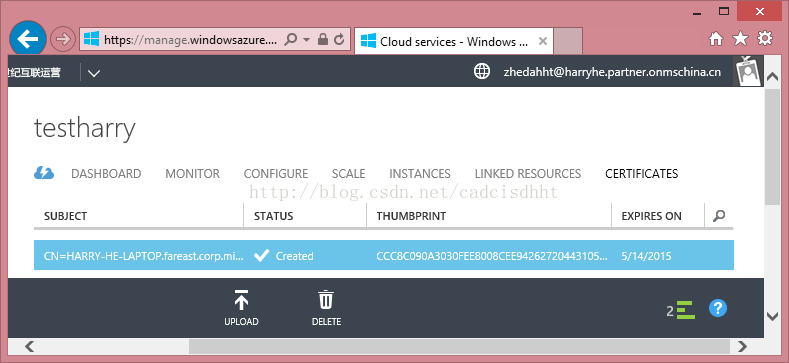The height and width of the screenshot is (363, 789).
Task: Click the CCC8C090A3030FEE thumbprint cell
Action: click(x=492, y=256)
